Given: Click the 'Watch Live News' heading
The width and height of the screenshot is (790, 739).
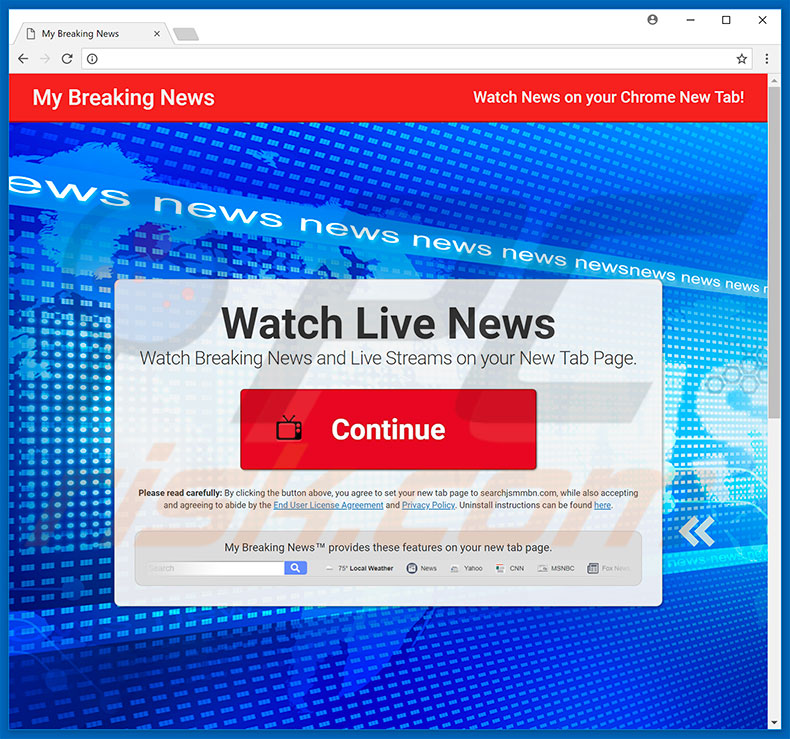Looking at the screenshot, I should coord(388,323).
